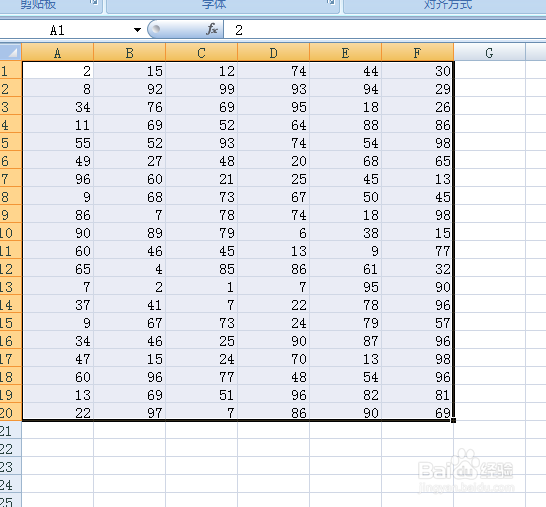Click cell D3 containing 95
546x507 pixels.
[274, 107]
